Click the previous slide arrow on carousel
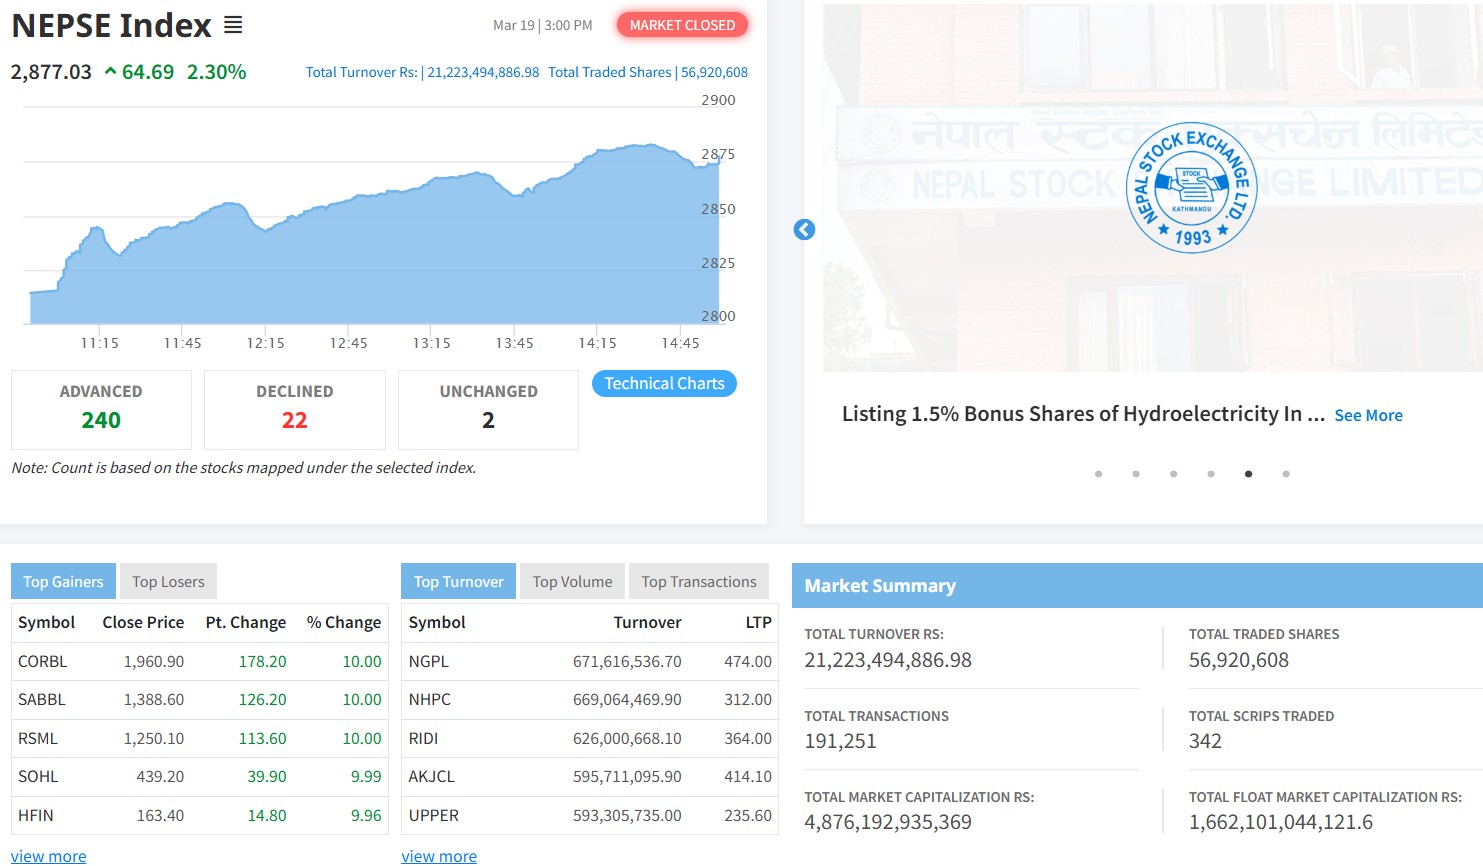1483x866 pixels. click(804, 230)
